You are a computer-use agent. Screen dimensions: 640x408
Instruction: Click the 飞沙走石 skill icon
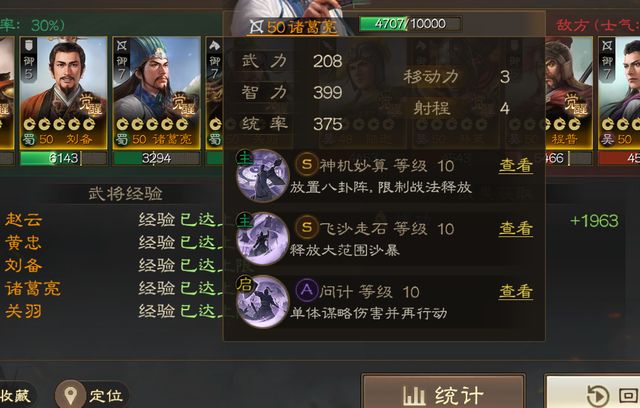click(263, 239)
